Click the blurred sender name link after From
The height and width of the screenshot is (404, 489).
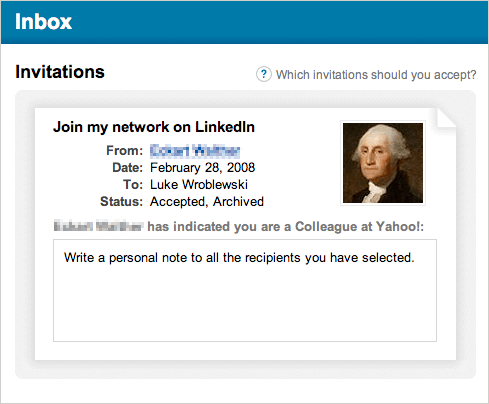pos(195,151)
